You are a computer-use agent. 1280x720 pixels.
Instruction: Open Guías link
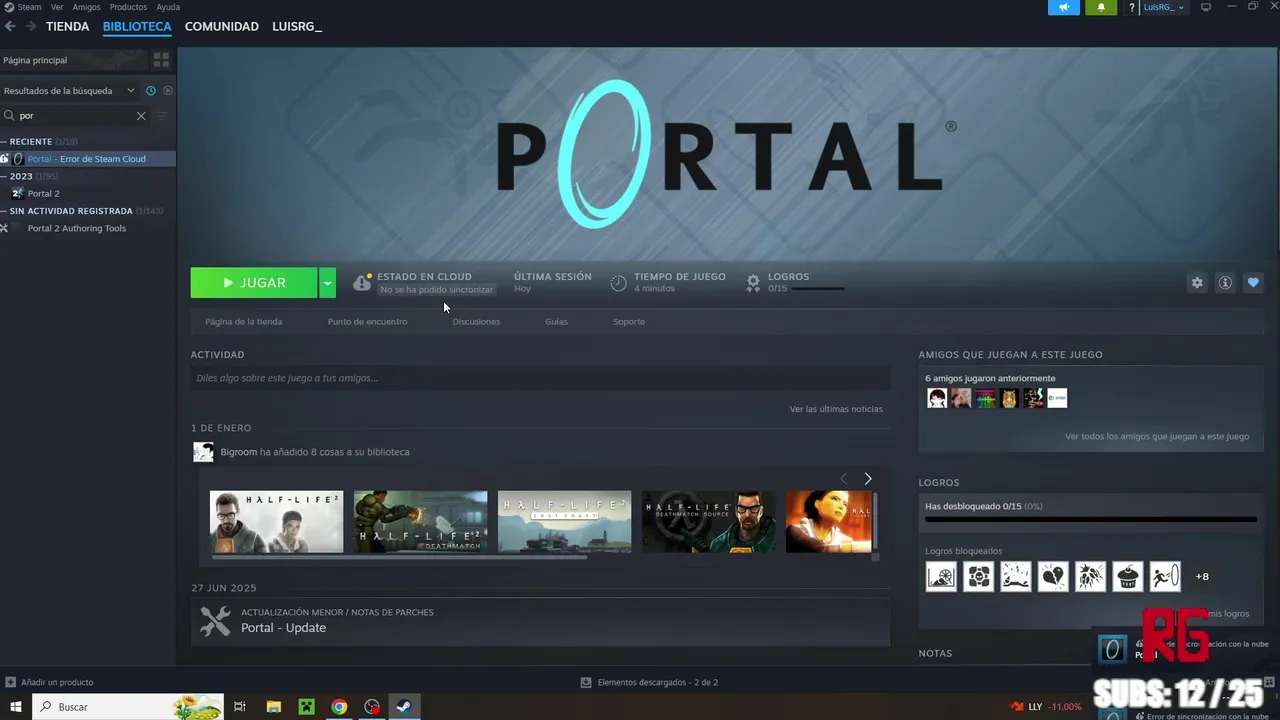pos(556,322)
